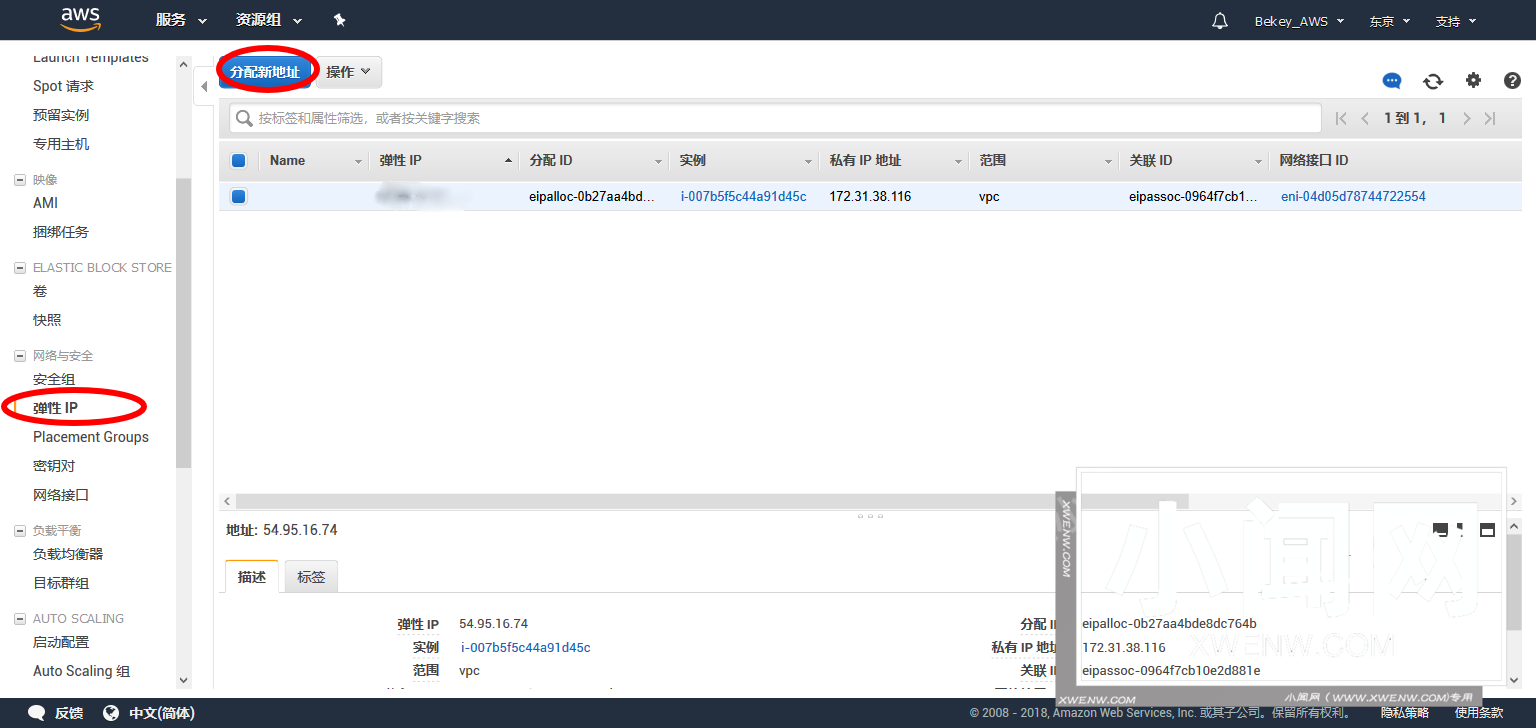Collapse the AUTO SCALING sidebar section
Image resolution: width=1536 pixels, height=728 pixels.
point(20,619)
